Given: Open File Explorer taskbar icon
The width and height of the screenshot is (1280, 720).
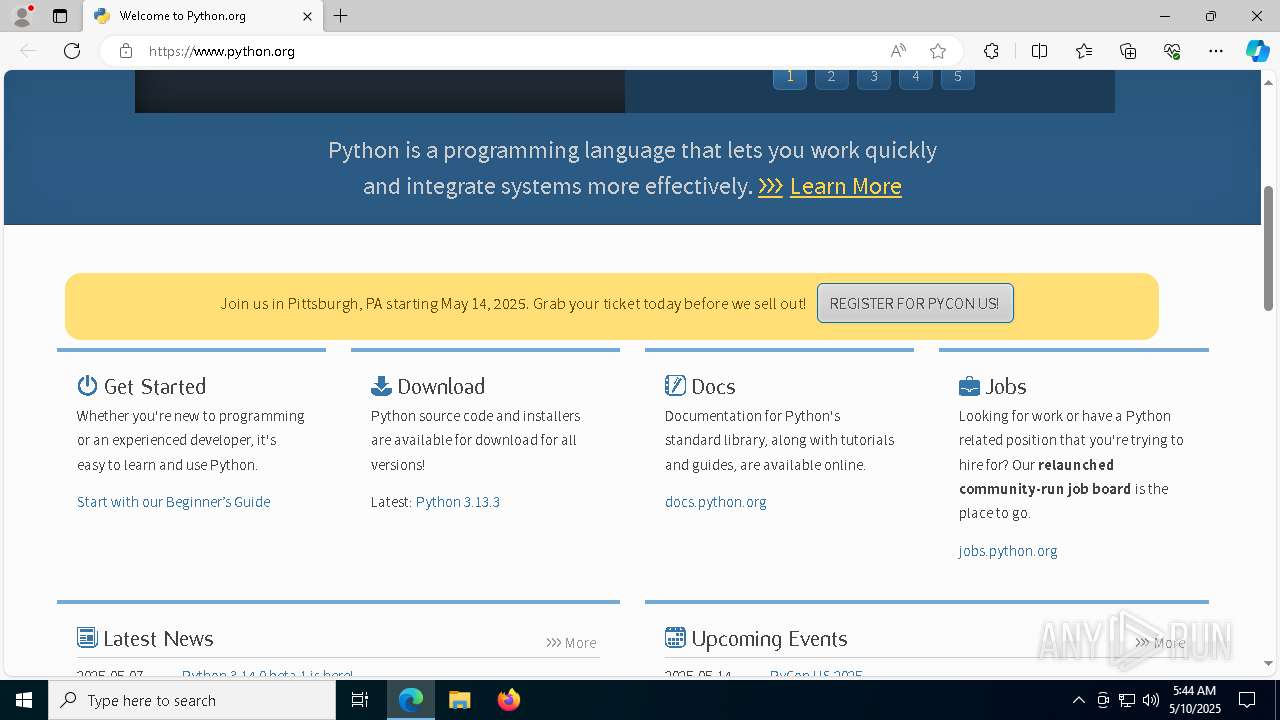Looking at the screenshot, I should pos(459,700).
